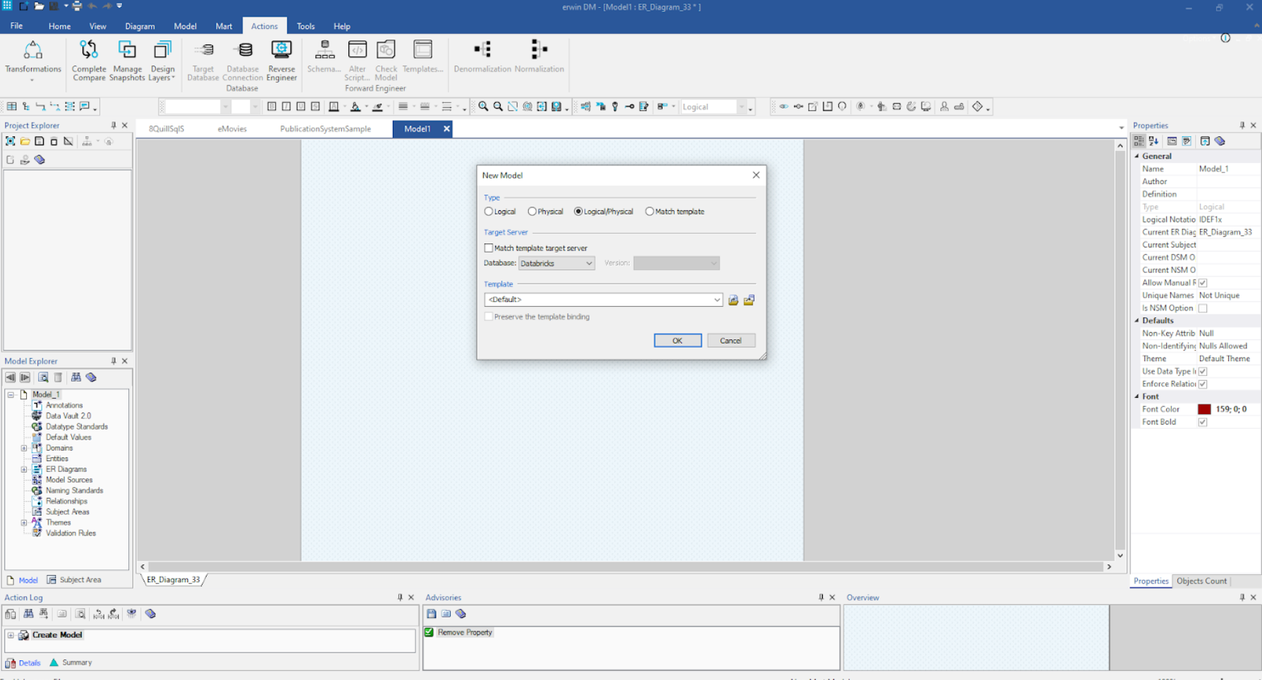The image size is (1262, 680).
Task: Enable Match template target server checkbox
Action: point(489,248)
